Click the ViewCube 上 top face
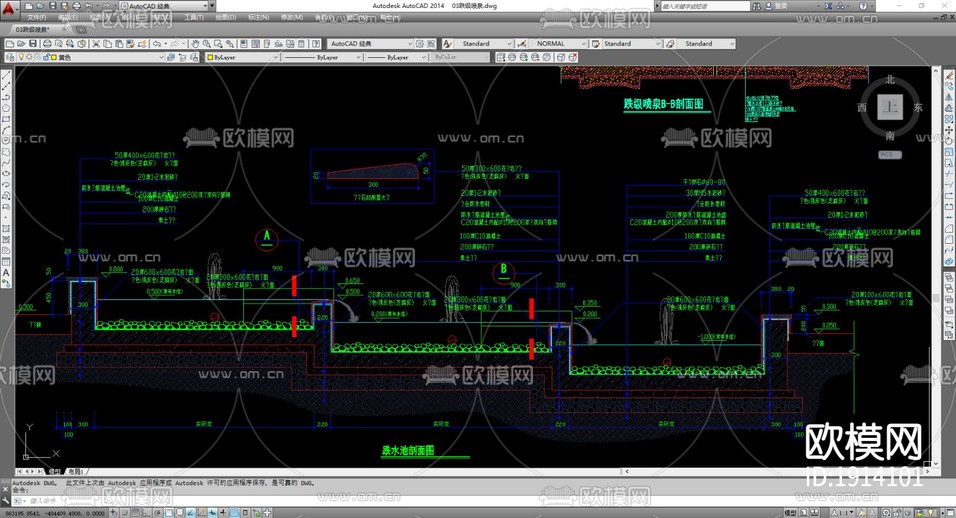Screen dimensions: 956x518 [890, 107]
